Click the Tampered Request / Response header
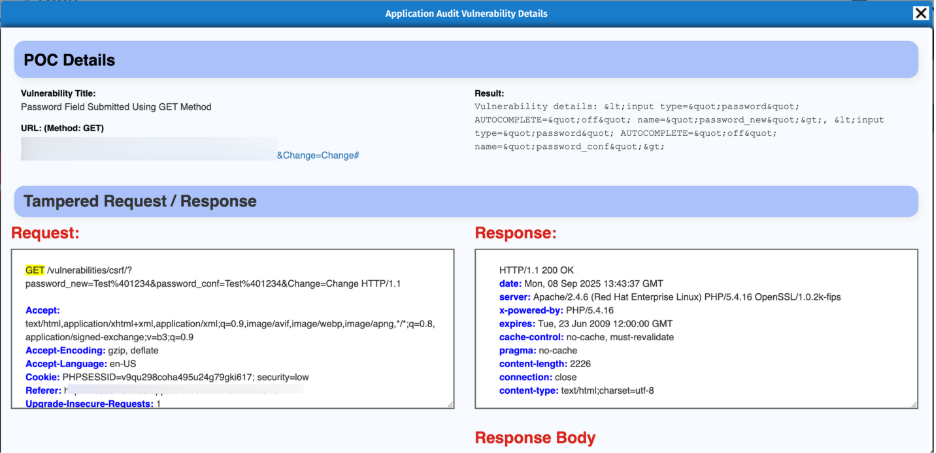The height and width of the screenshot is (453, 936). point(466,201)
